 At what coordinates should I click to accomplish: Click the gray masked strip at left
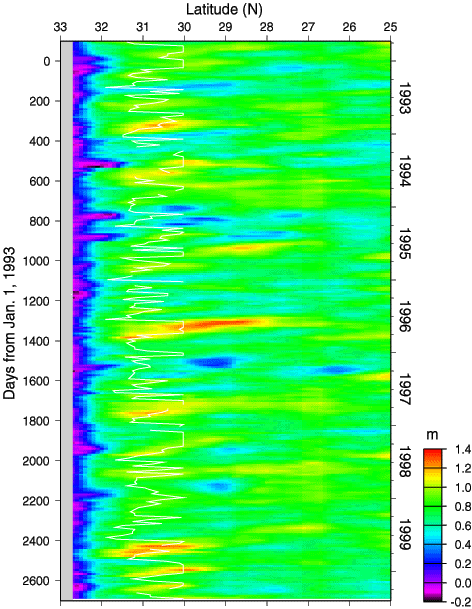coord(66,320)
